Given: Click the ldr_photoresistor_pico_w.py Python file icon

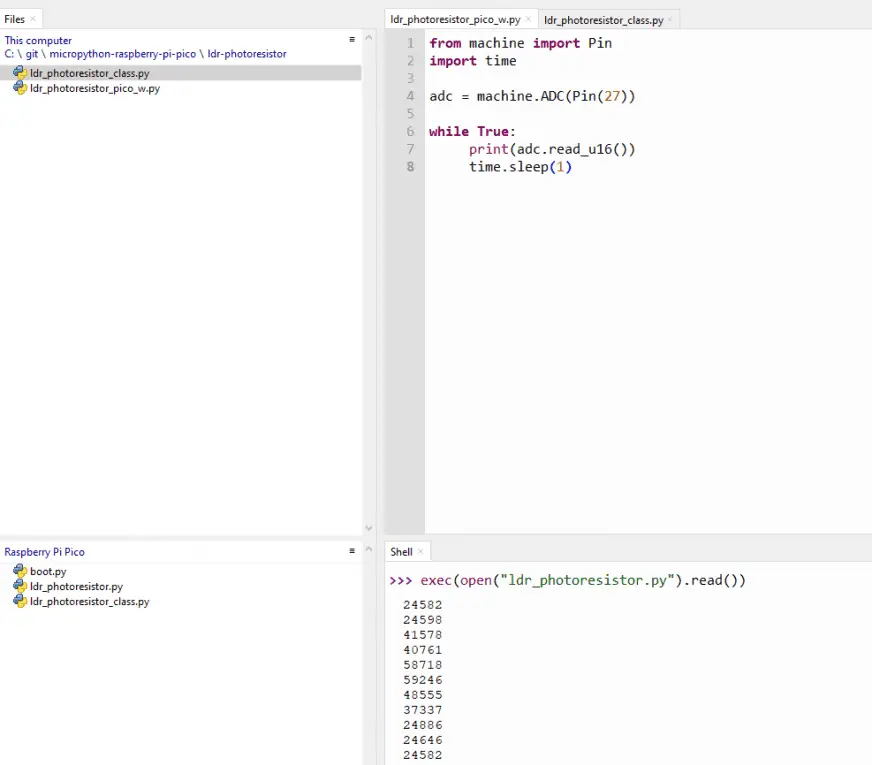Looking at the screenshot, I should pyautogui.click(x=19, y=88).
